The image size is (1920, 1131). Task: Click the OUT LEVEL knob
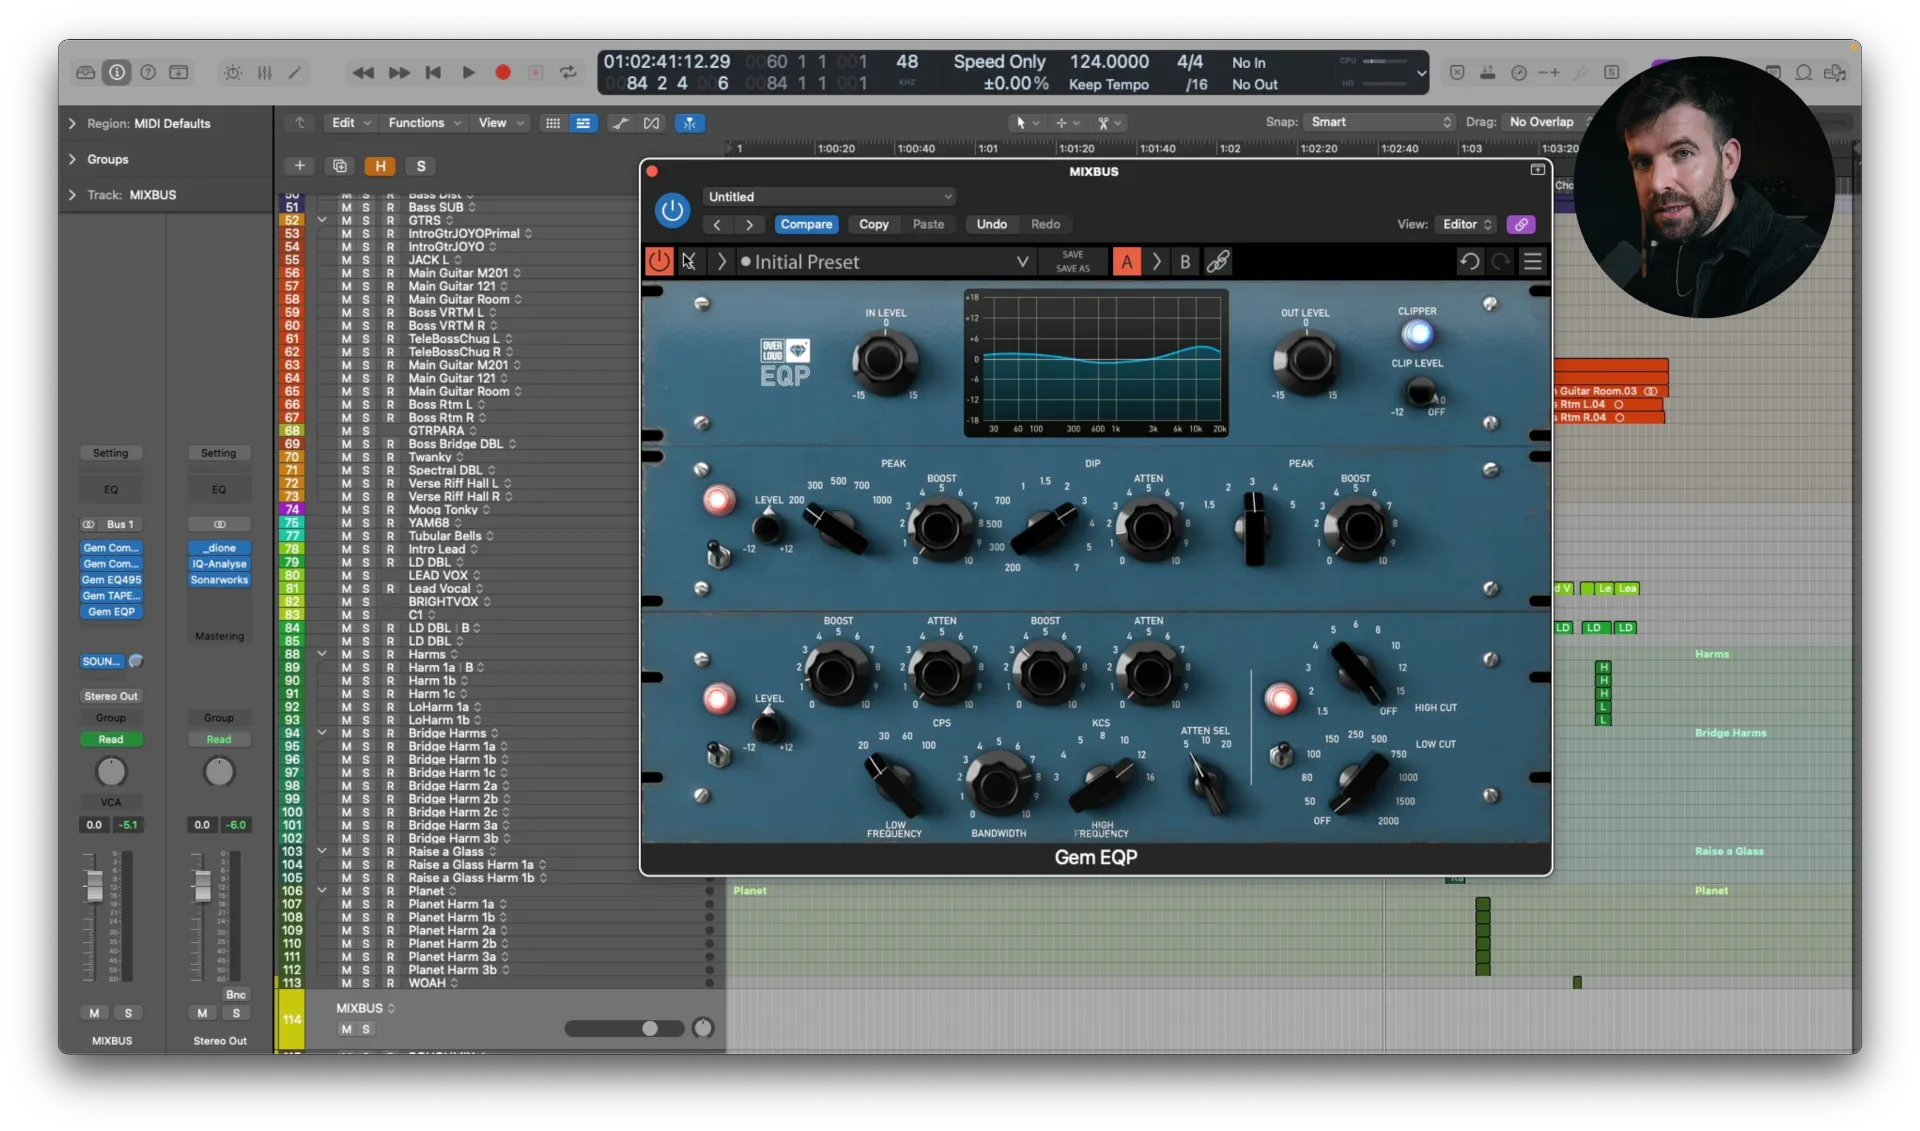click(x=1305, y=361)
